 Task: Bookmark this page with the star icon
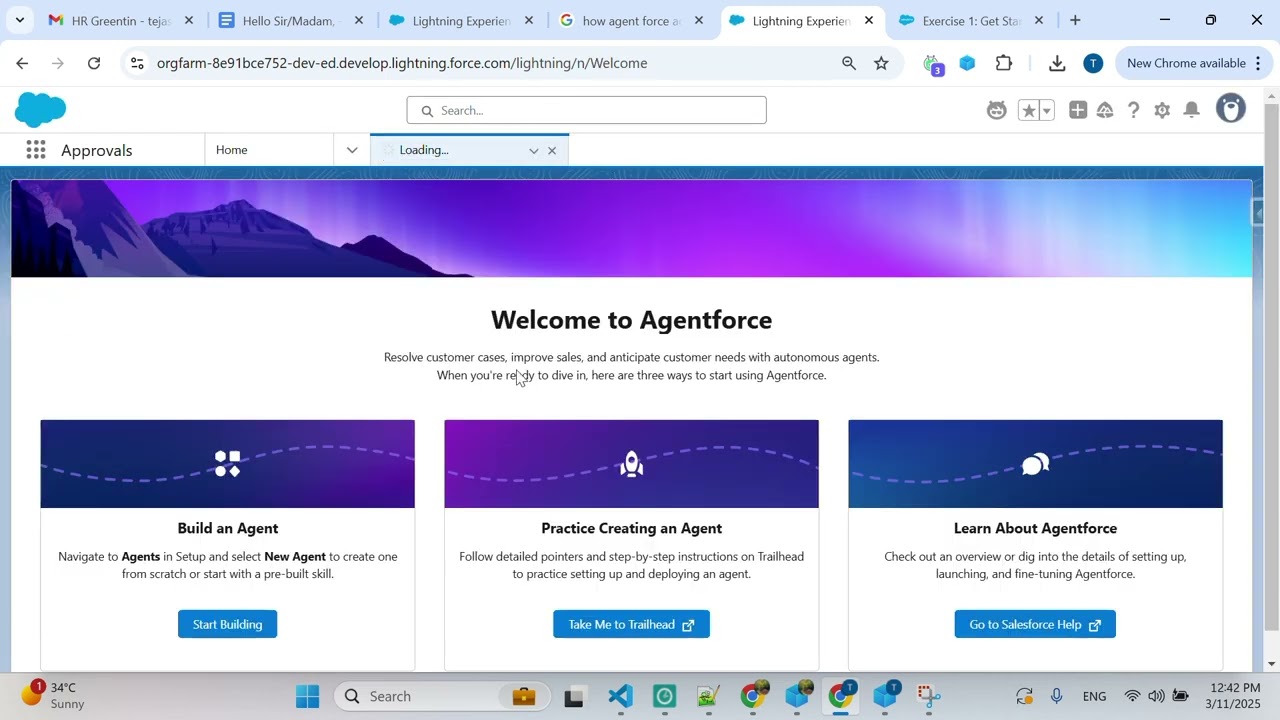[x=881, y=63]
